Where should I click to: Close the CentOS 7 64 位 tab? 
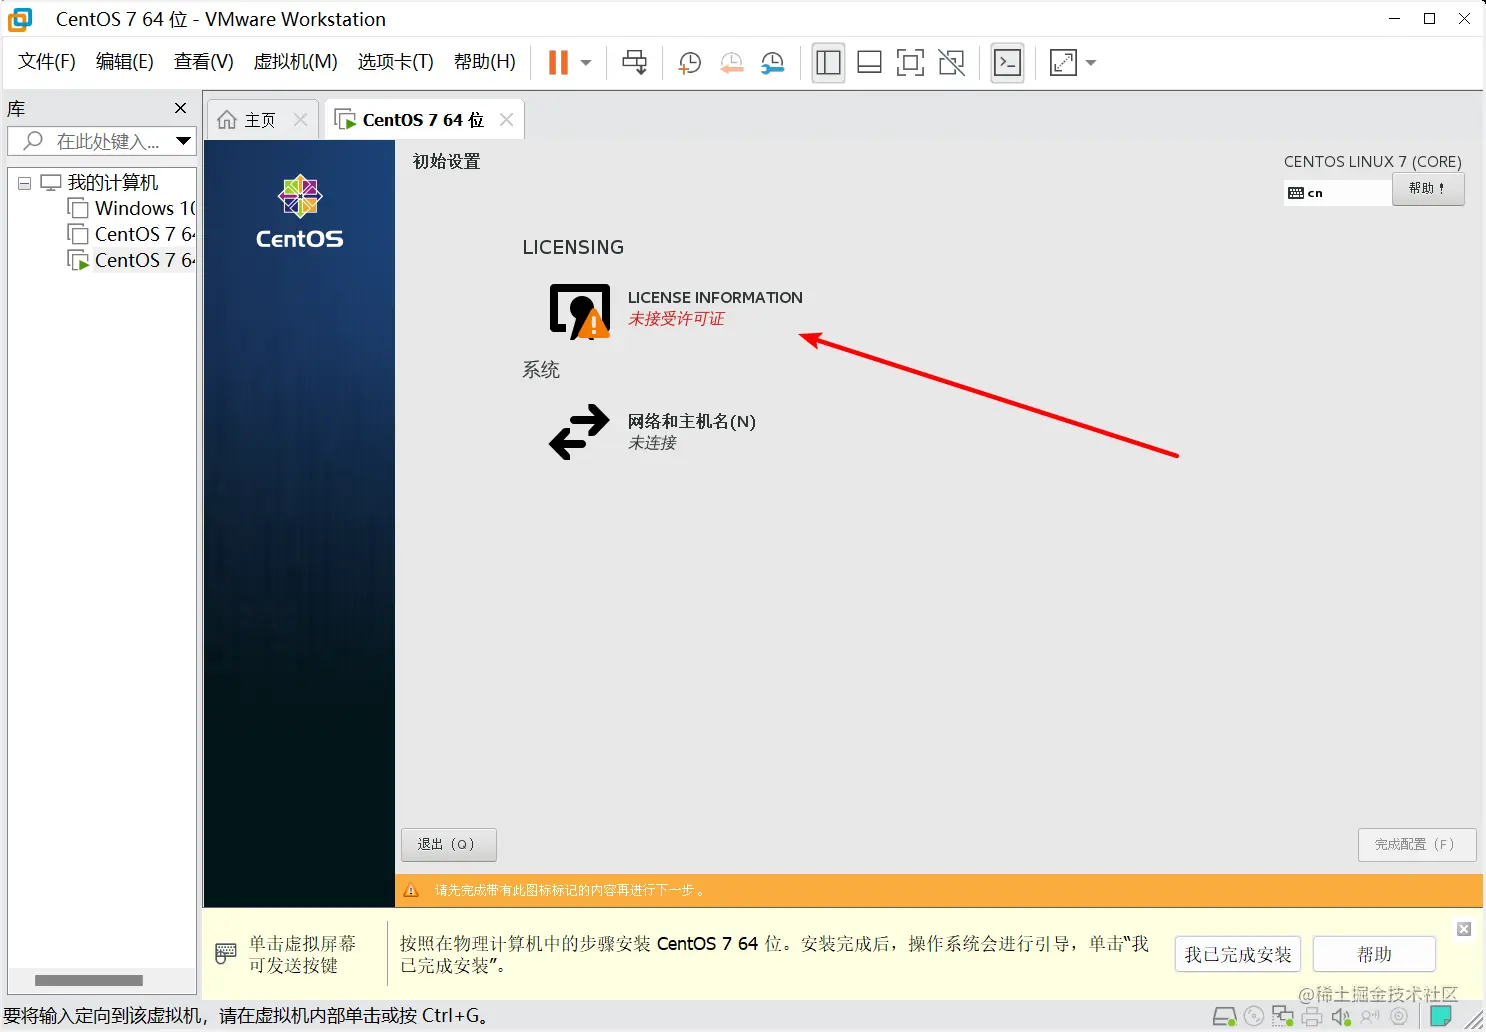[x=506, y=120]
